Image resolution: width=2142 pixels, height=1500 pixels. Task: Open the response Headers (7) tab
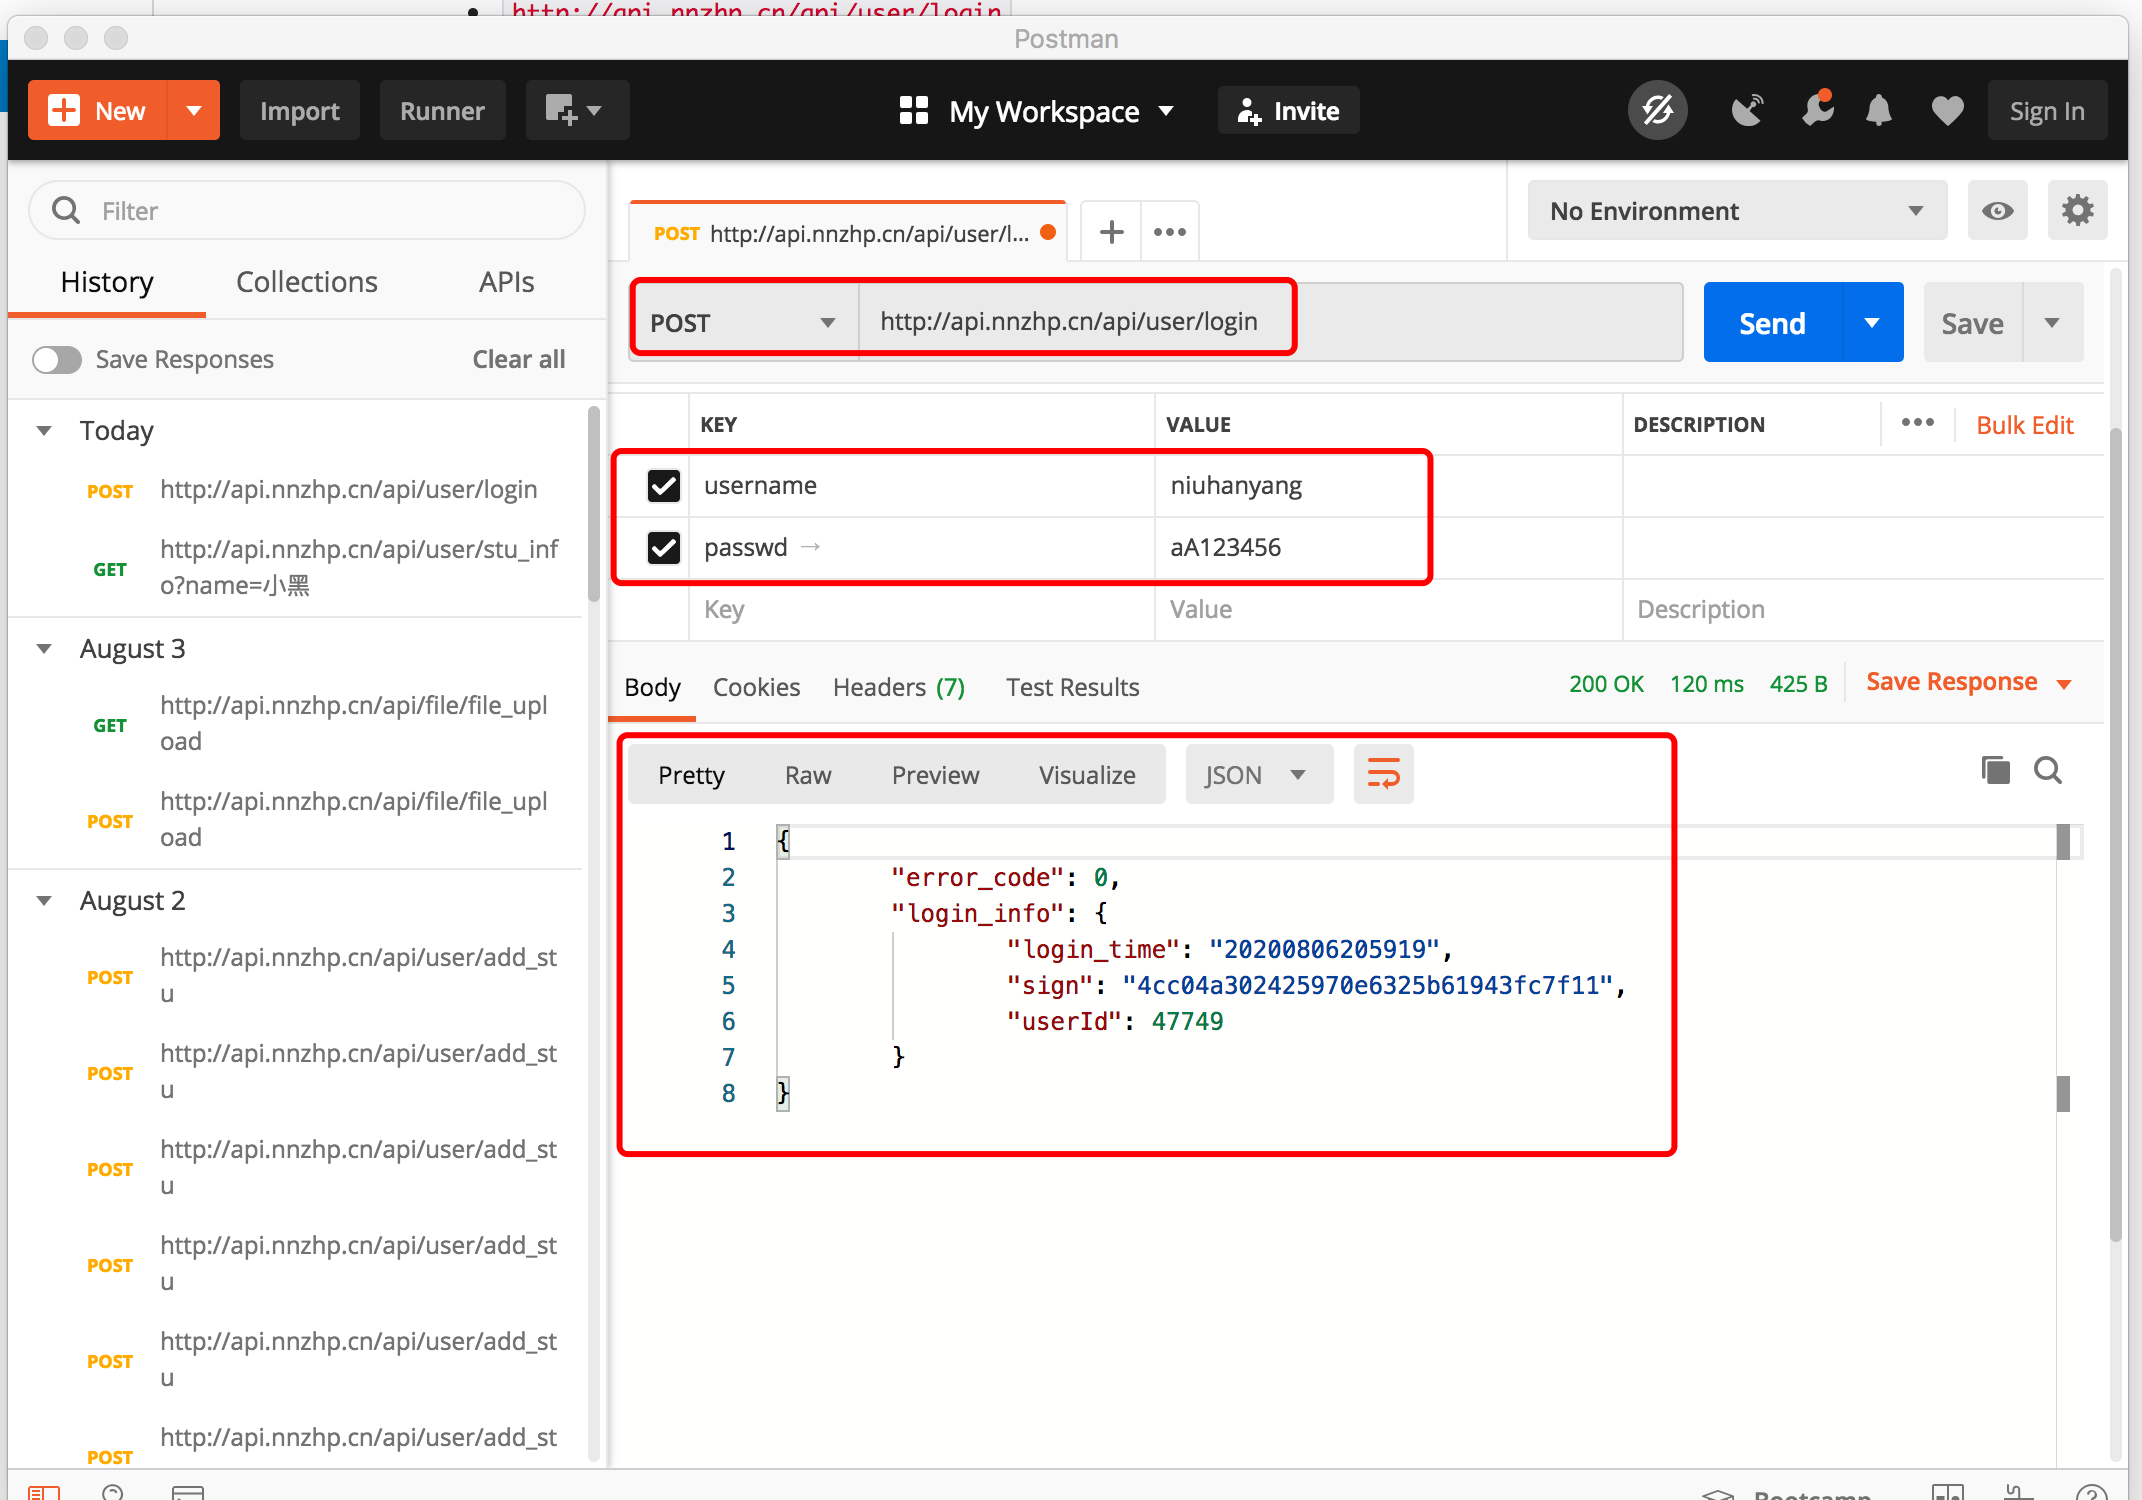[898, 687]
